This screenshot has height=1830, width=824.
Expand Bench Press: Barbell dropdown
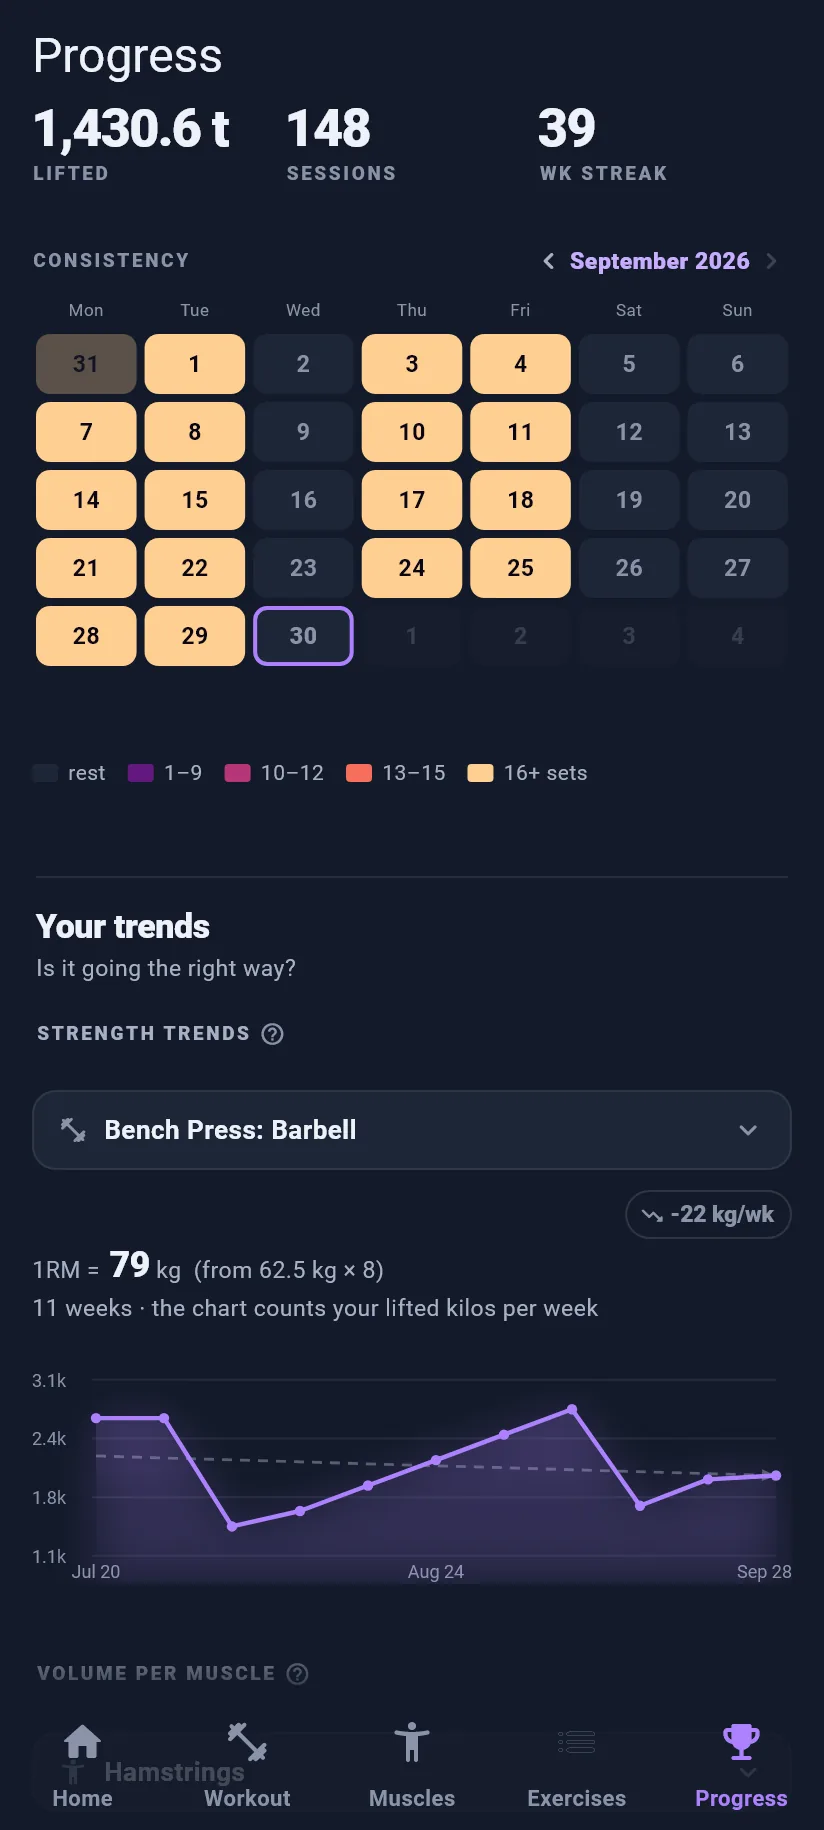[412, 1130]
